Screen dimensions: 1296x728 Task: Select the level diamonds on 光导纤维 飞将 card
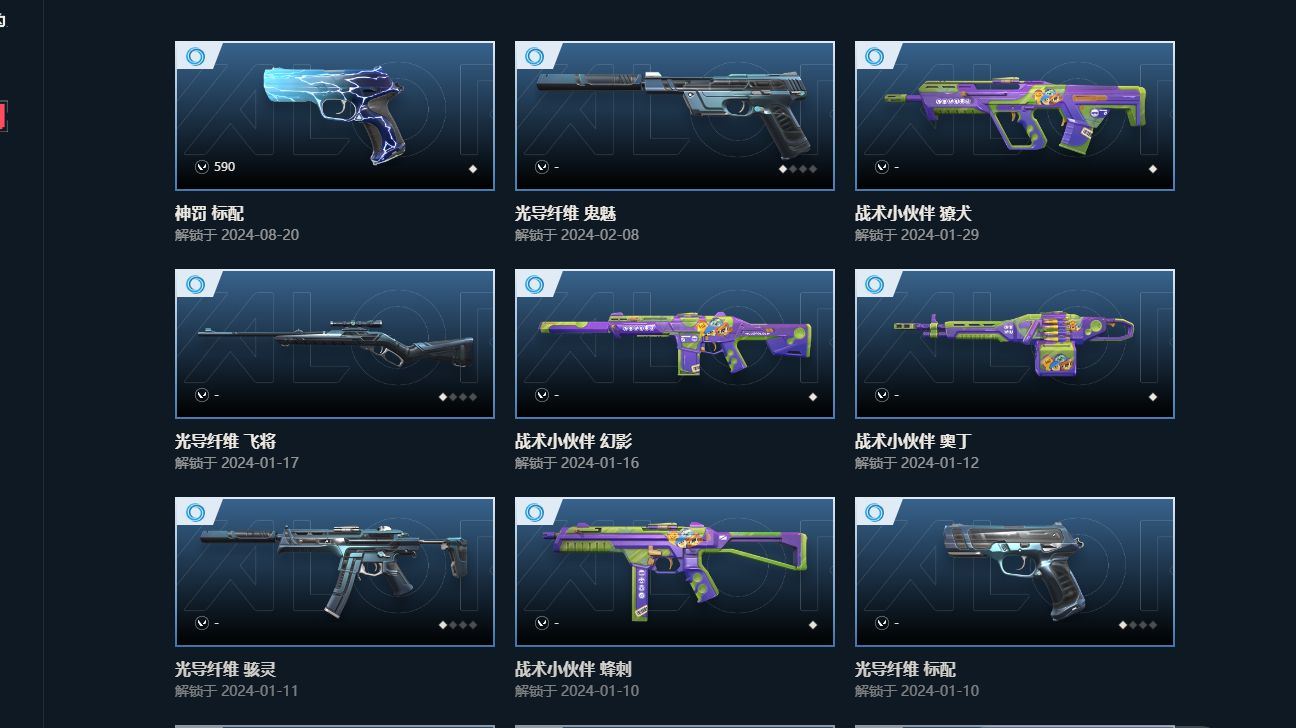pos(458,397)
